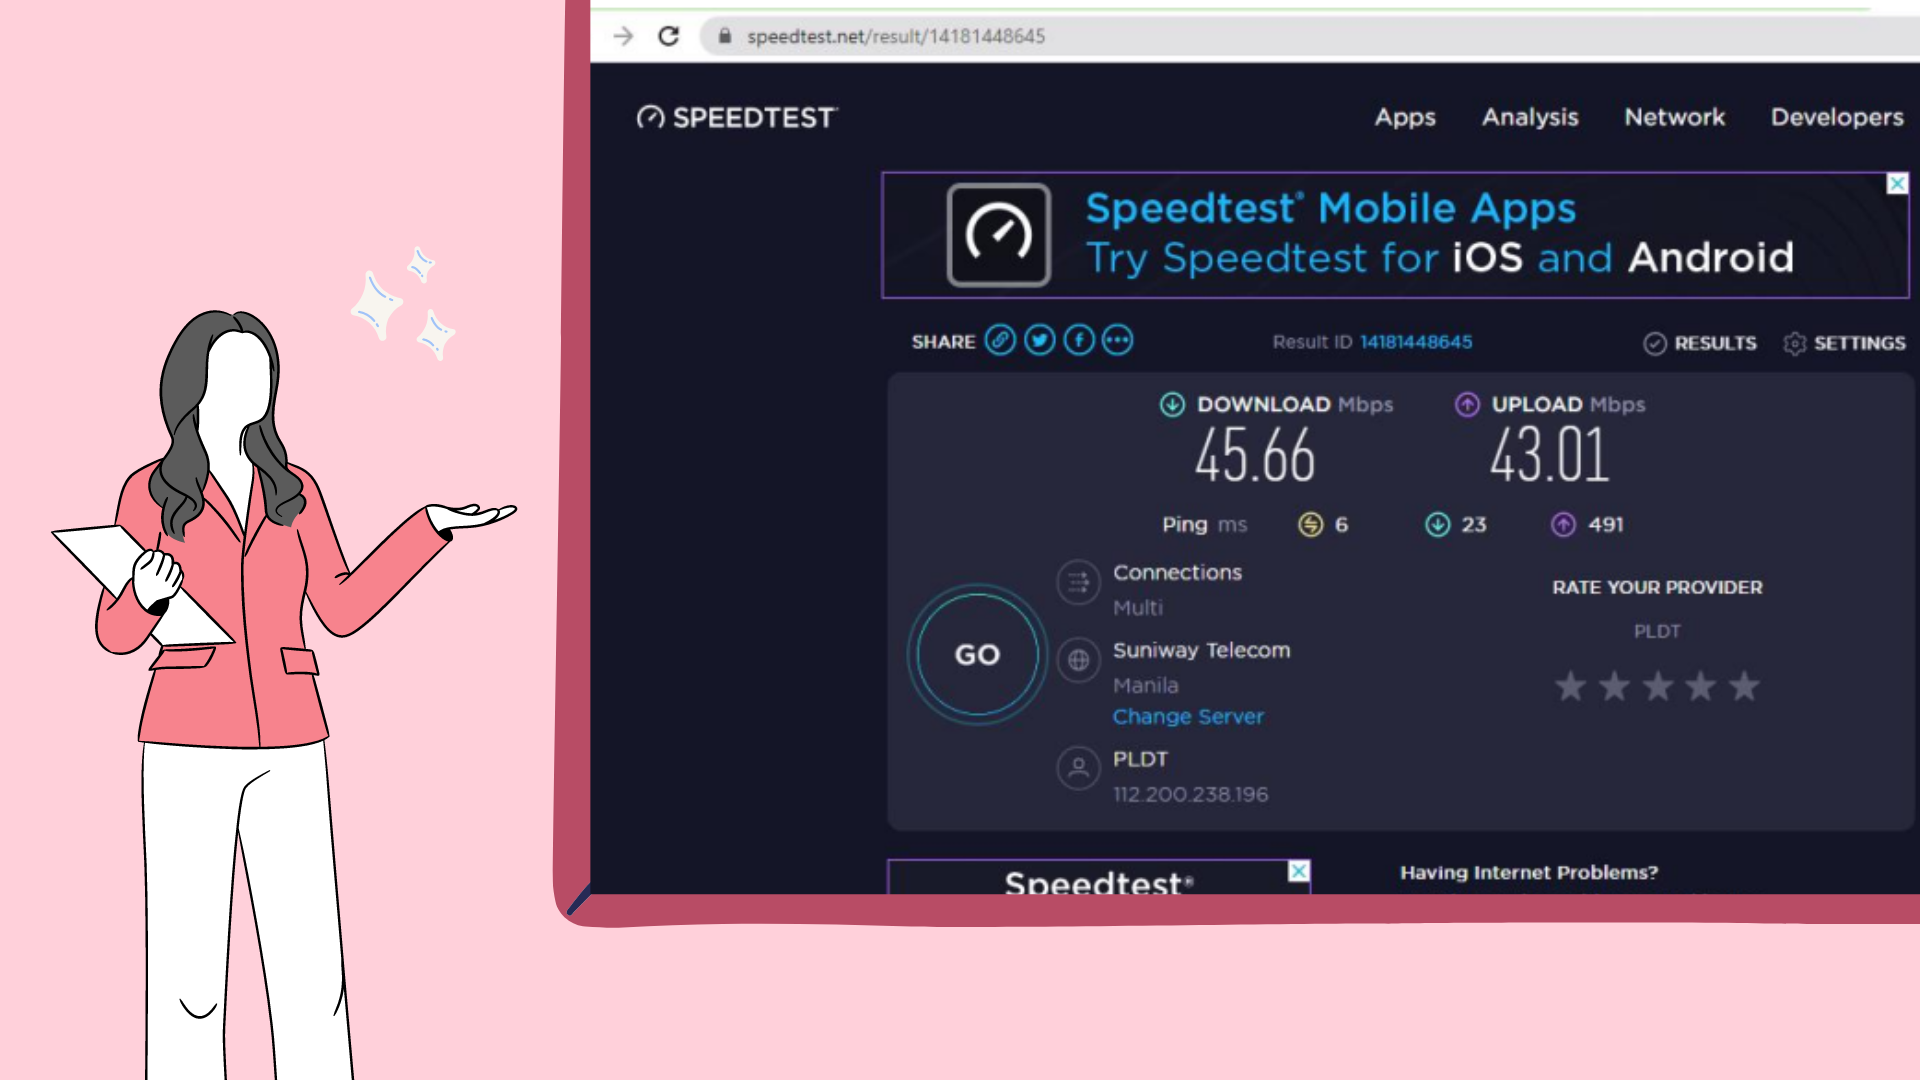Open the Analysis menu
Viewport: 1920px width, 1080px height.
(1530, 117)
